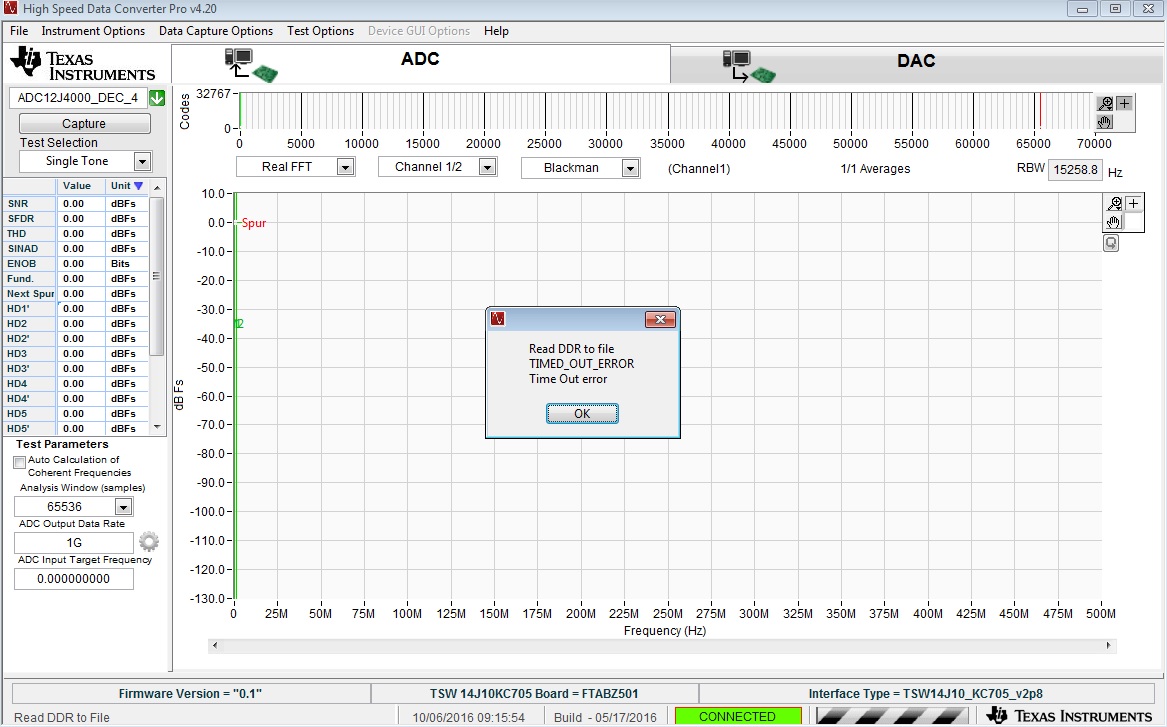This screenshot has height=727, width=1167.
Task: Open the 65536 analysis window dropdown
Action: tap(124, 507)
